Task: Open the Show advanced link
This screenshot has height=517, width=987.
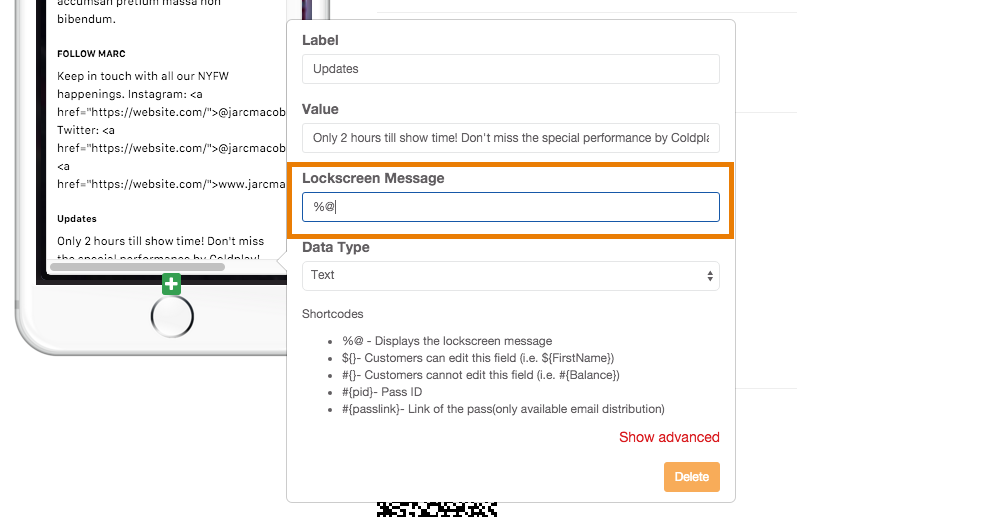Action: (x=669, y=437)
